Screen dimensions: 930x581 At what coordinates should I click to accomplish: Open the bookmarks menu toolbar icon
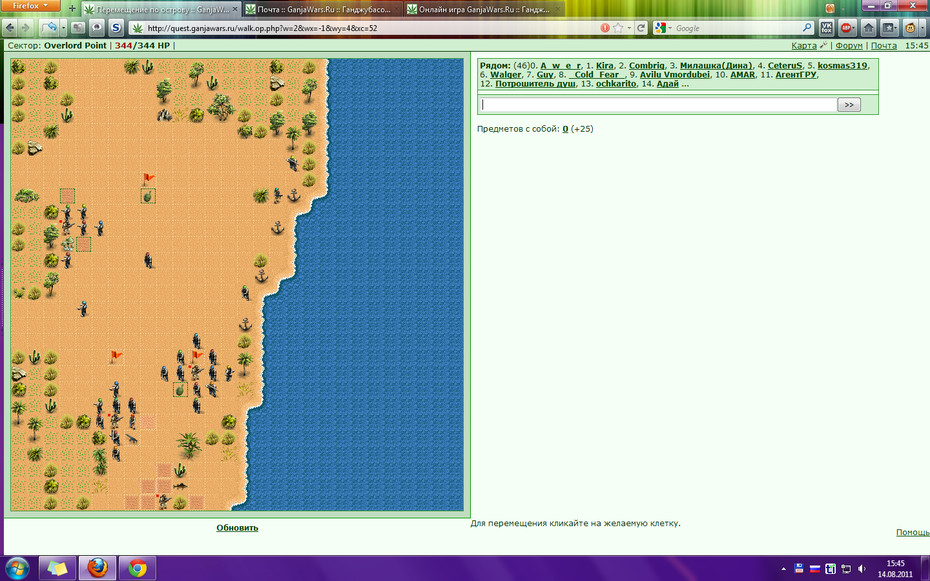pos(888,27)
